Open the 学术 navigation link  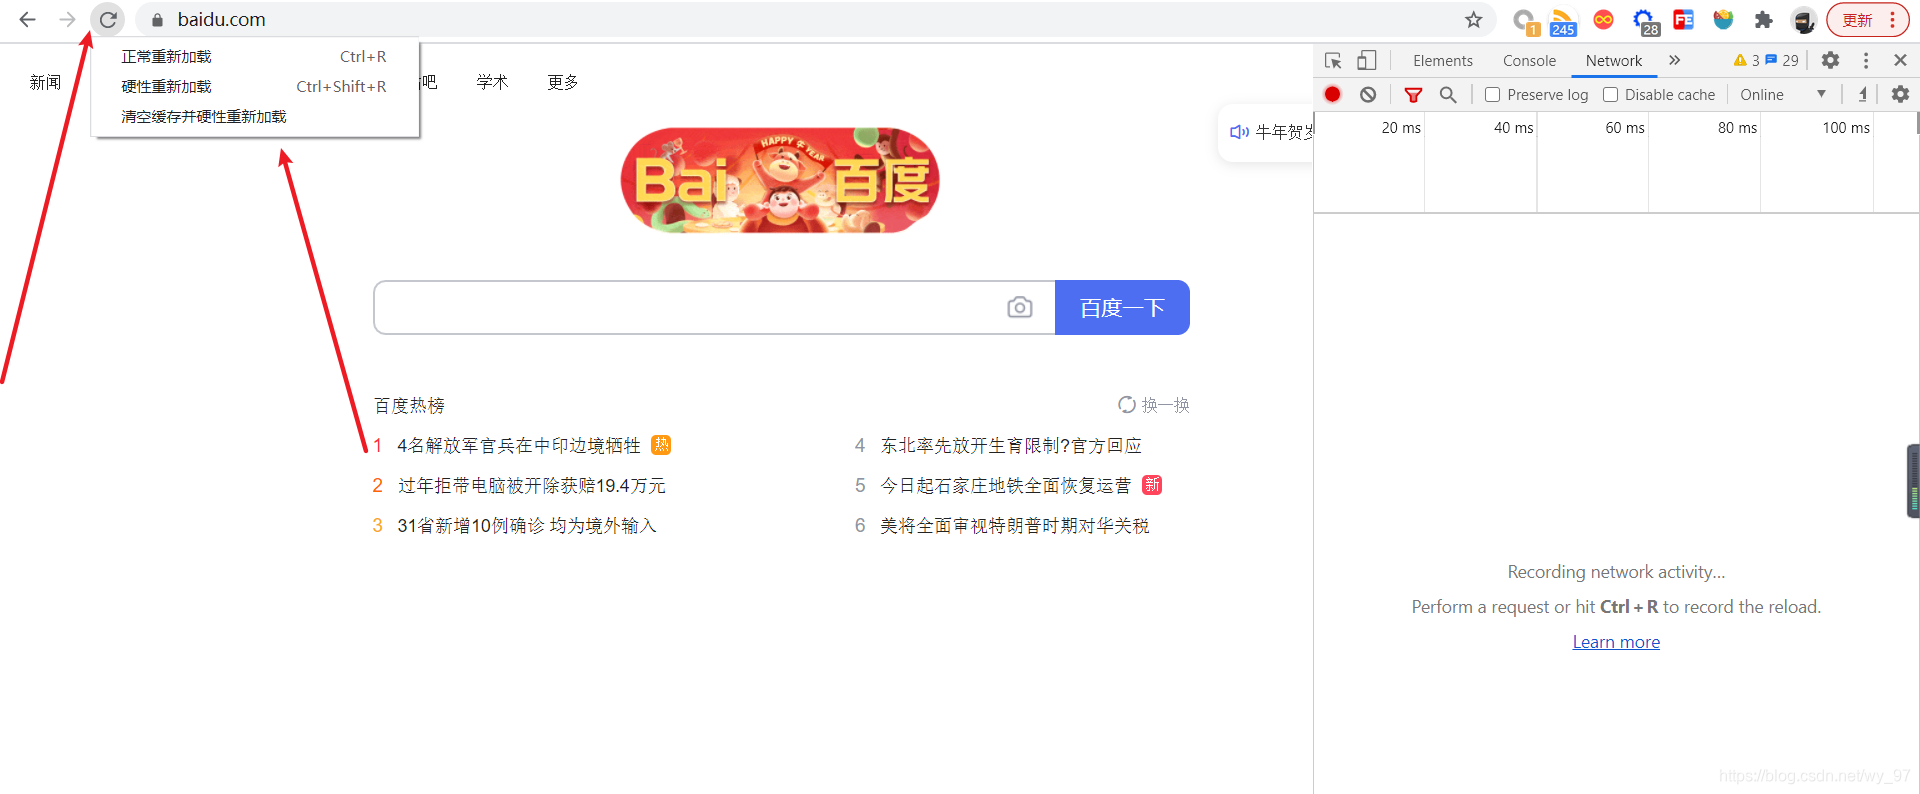492,82
